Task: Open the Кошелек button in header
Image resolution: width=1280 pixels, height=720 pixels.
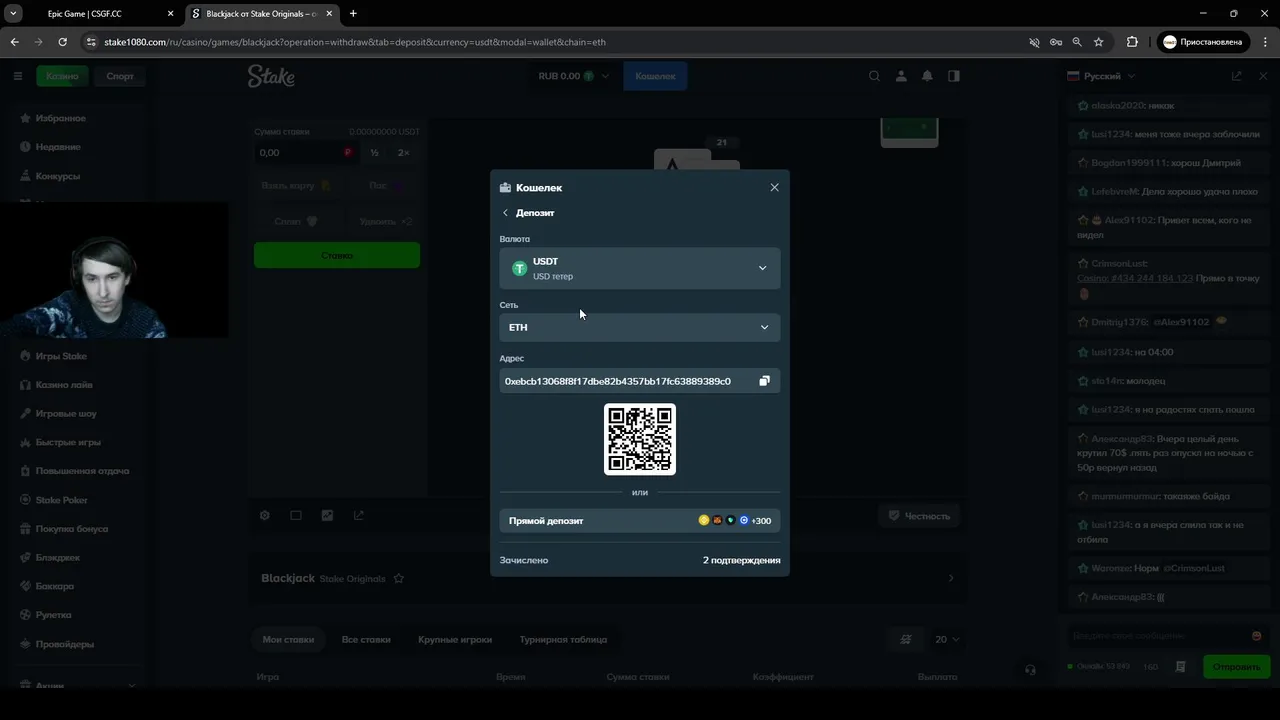Action: click(655, 76)
